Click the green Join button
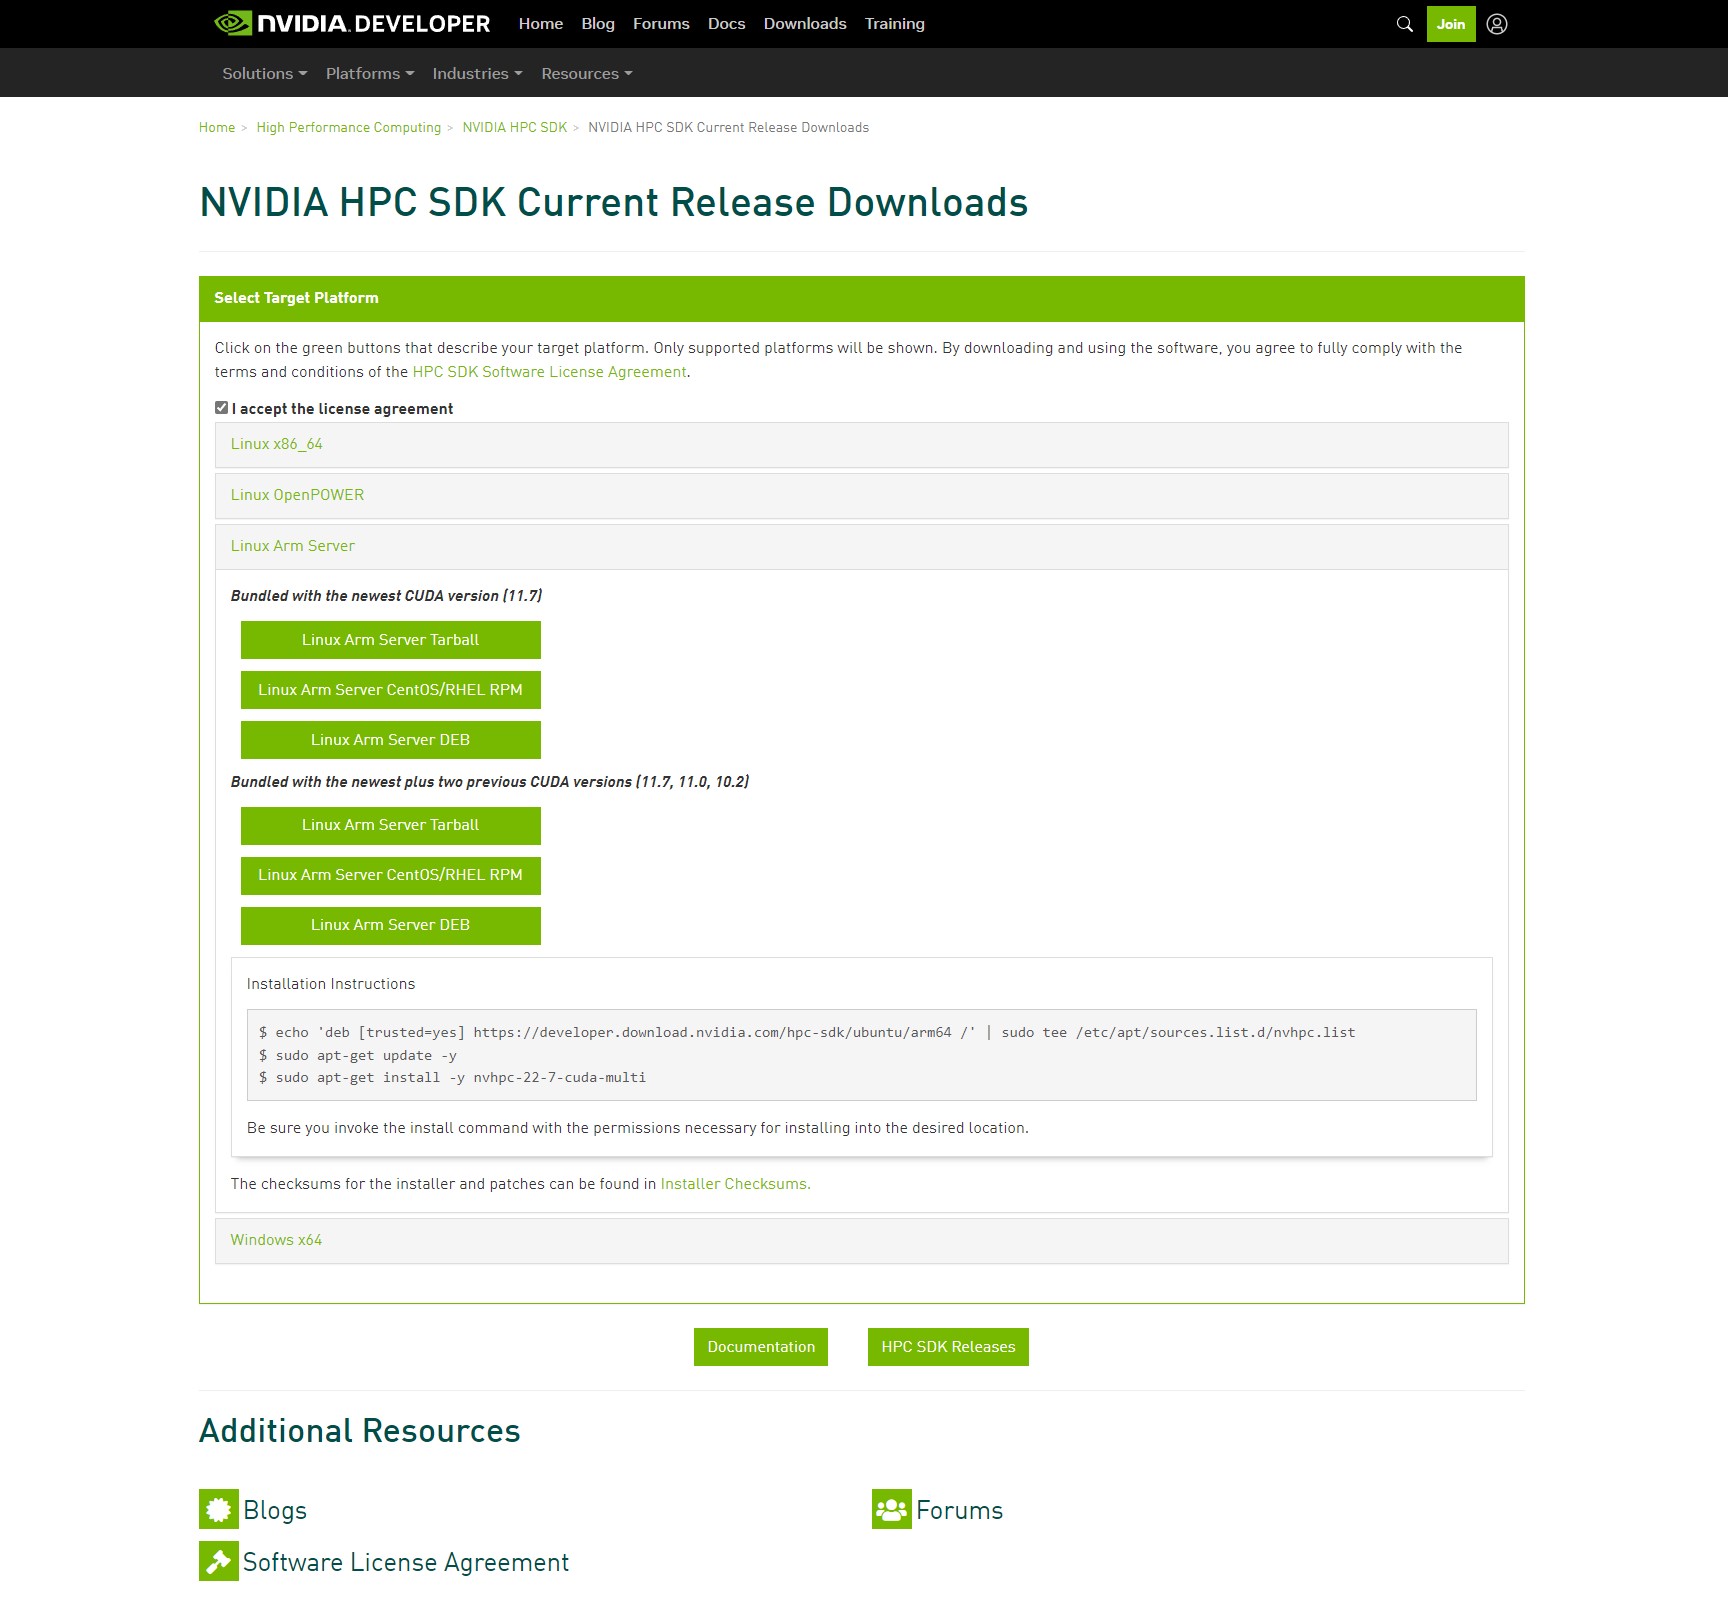 pyautogui.click(x=1451, y=24)
